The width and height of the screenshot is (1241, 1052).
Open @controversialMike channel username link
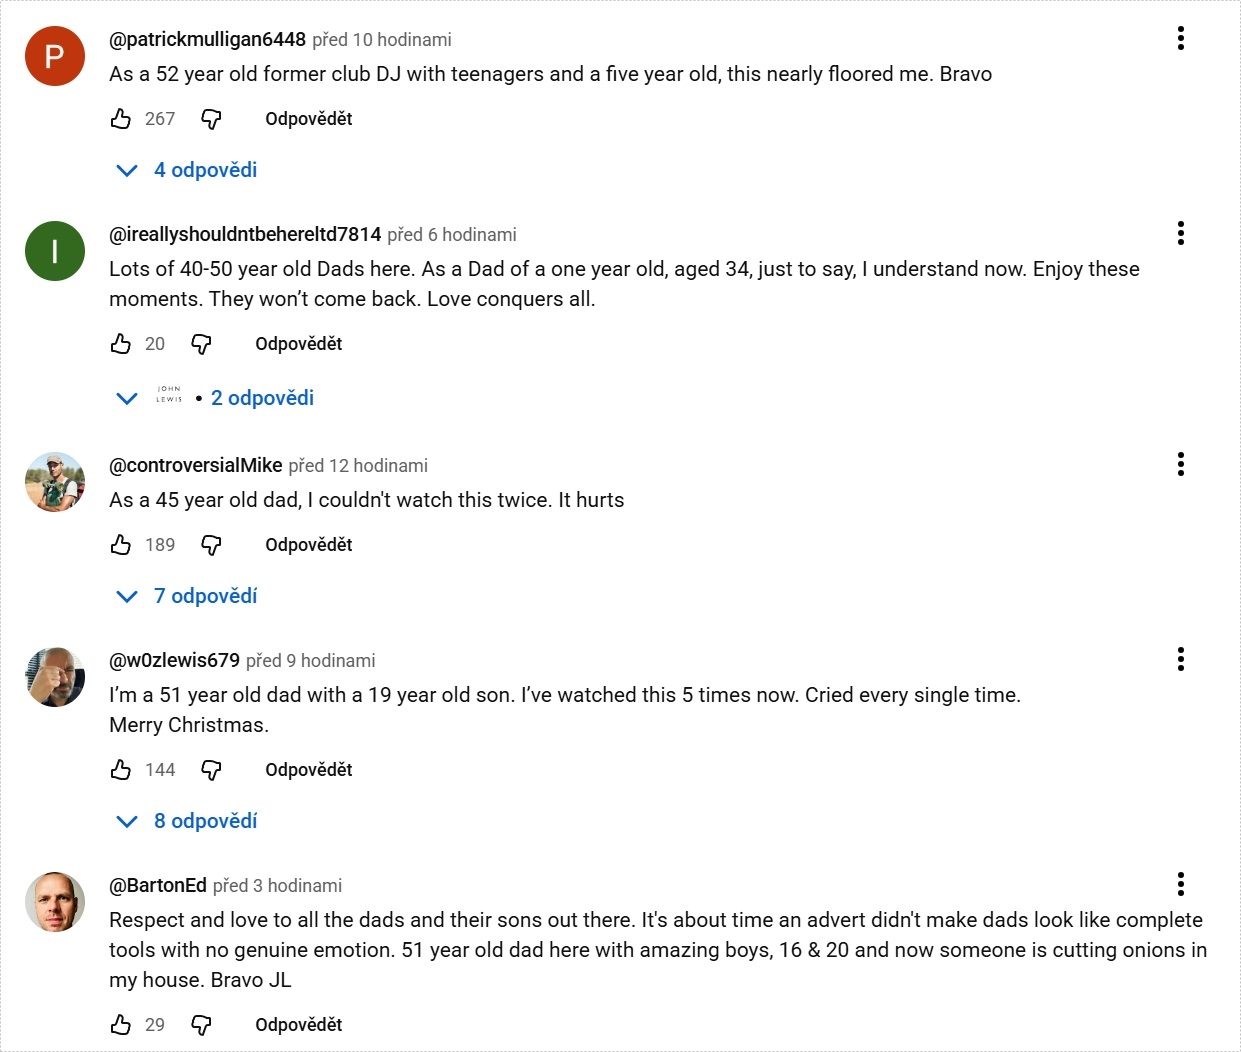(196, 465)
